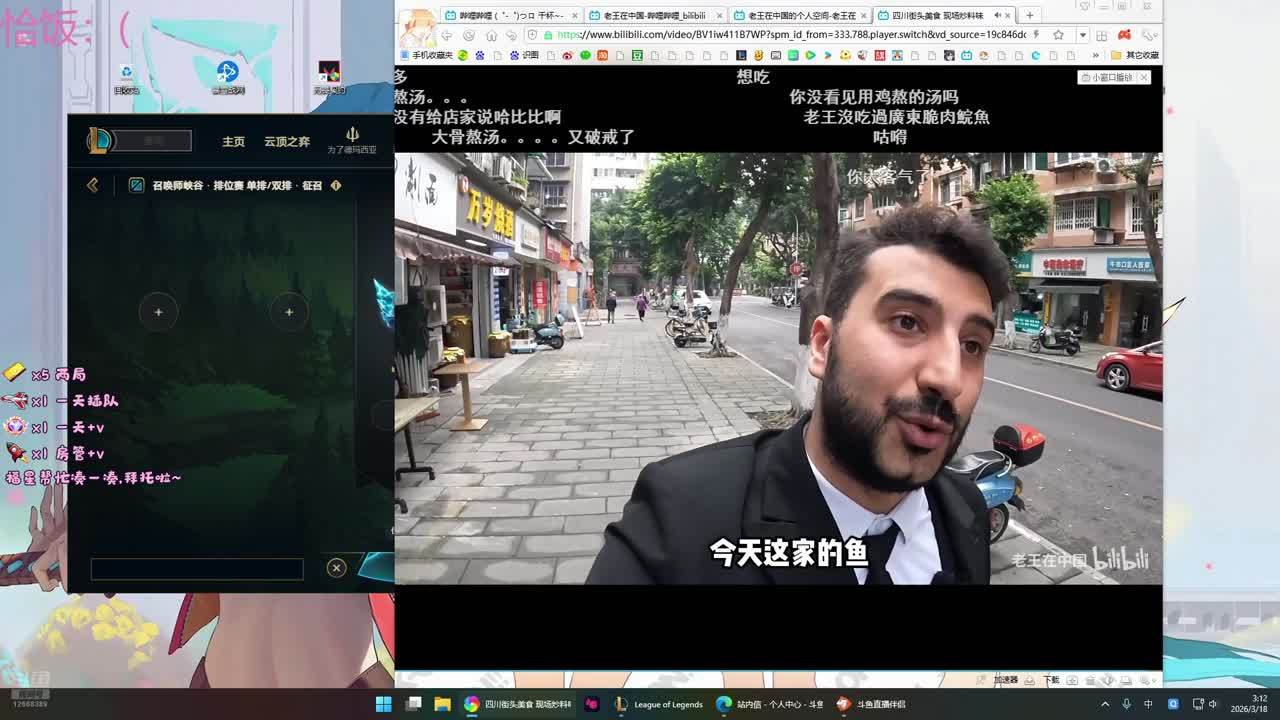The height and width of the screenshot is (720, 1280).
Task: Switch to 斗鱼直播伴侣 taskbar item
Action: click(871, 704)
